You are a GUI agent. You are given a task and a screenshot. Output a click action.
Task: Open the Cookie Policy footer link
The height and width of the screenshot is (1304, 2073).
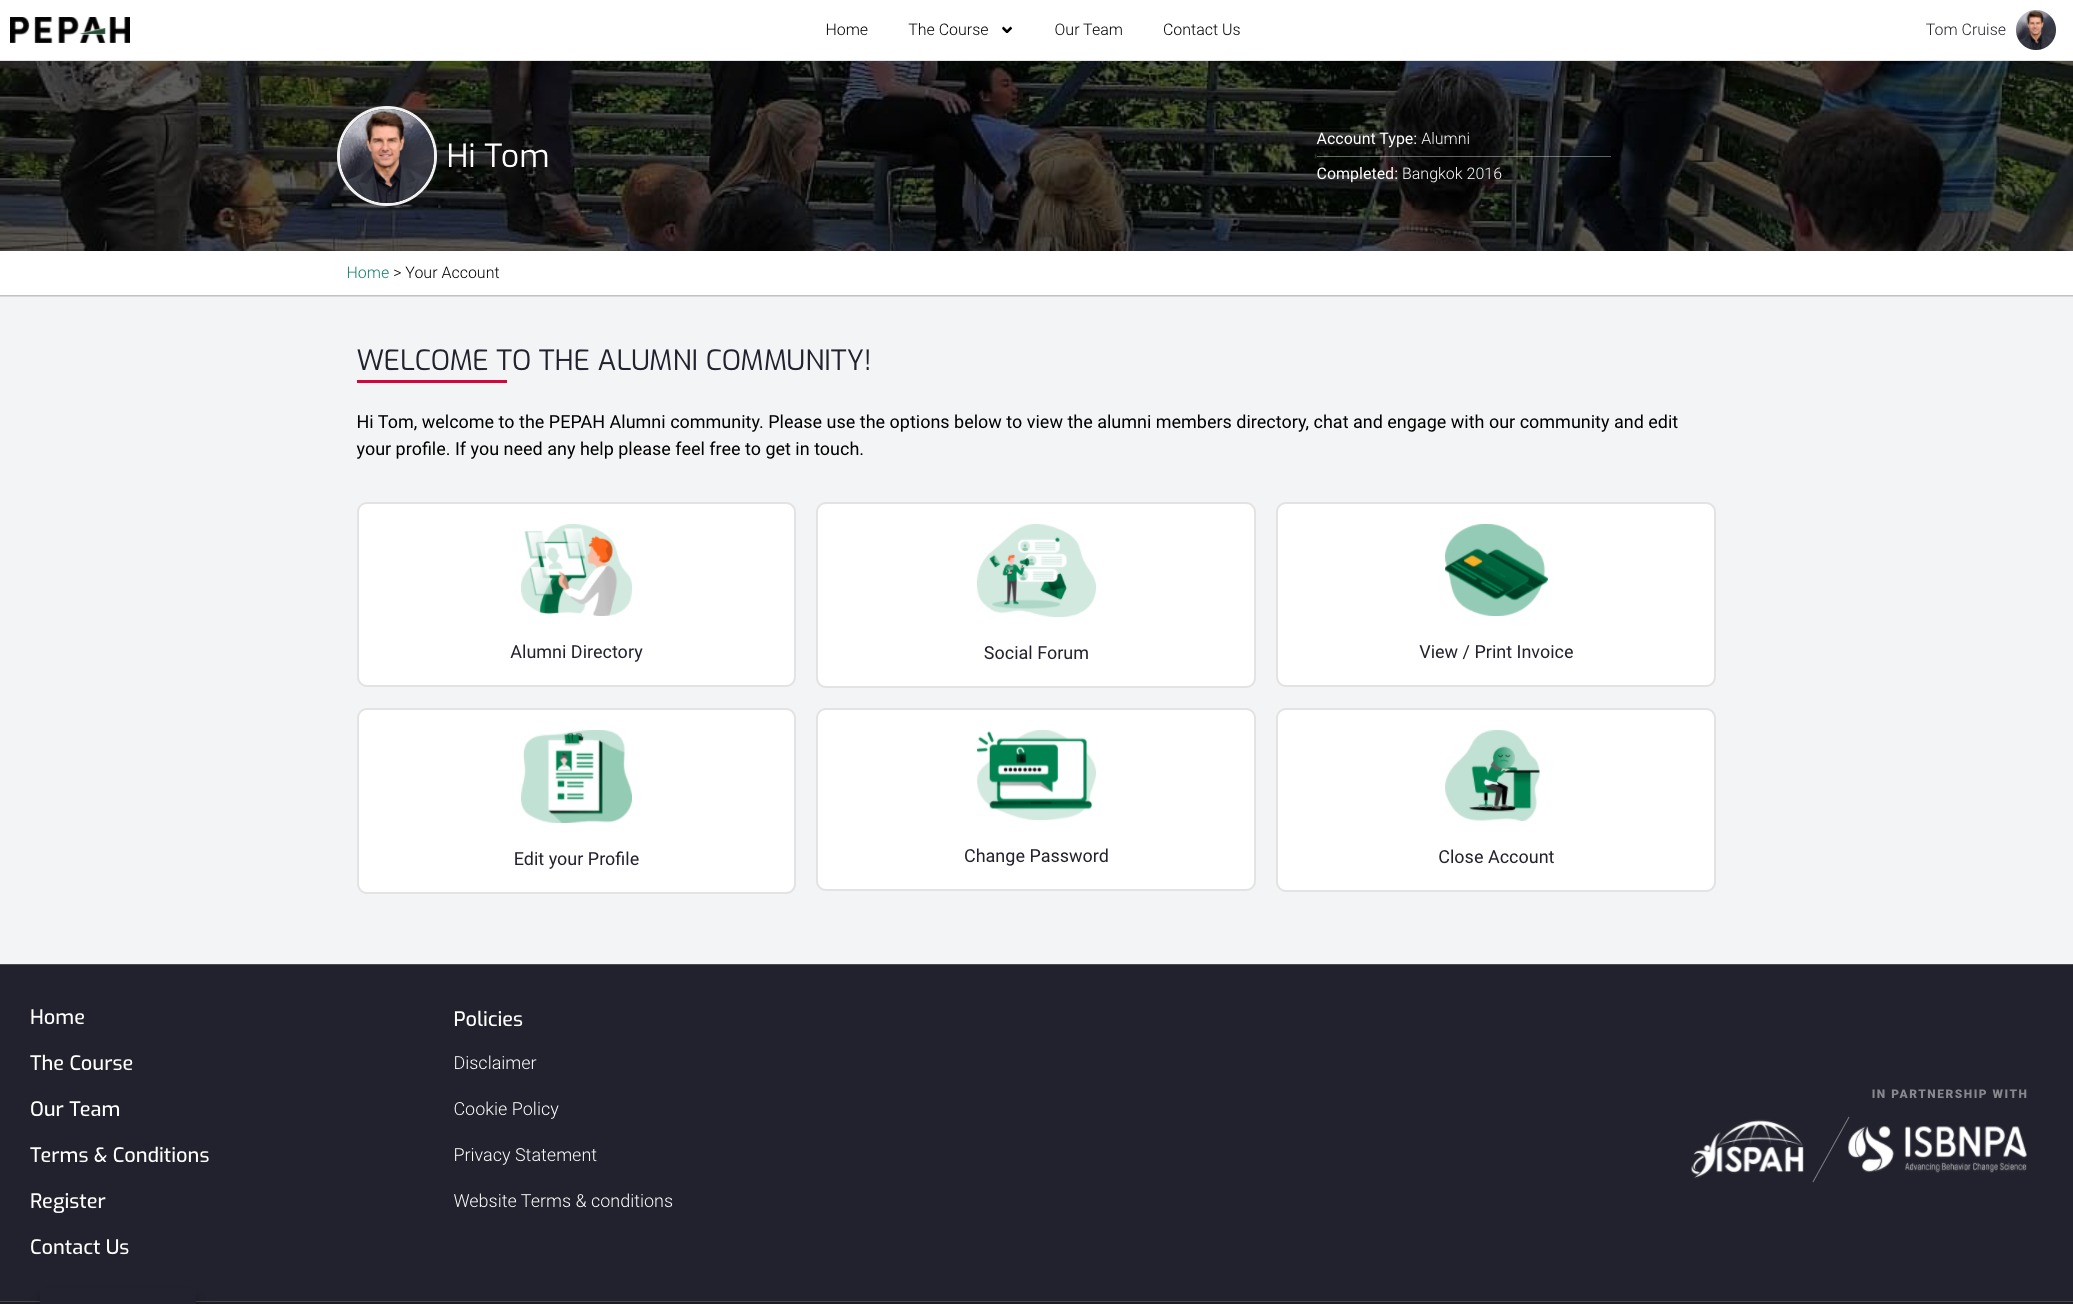505,1109
